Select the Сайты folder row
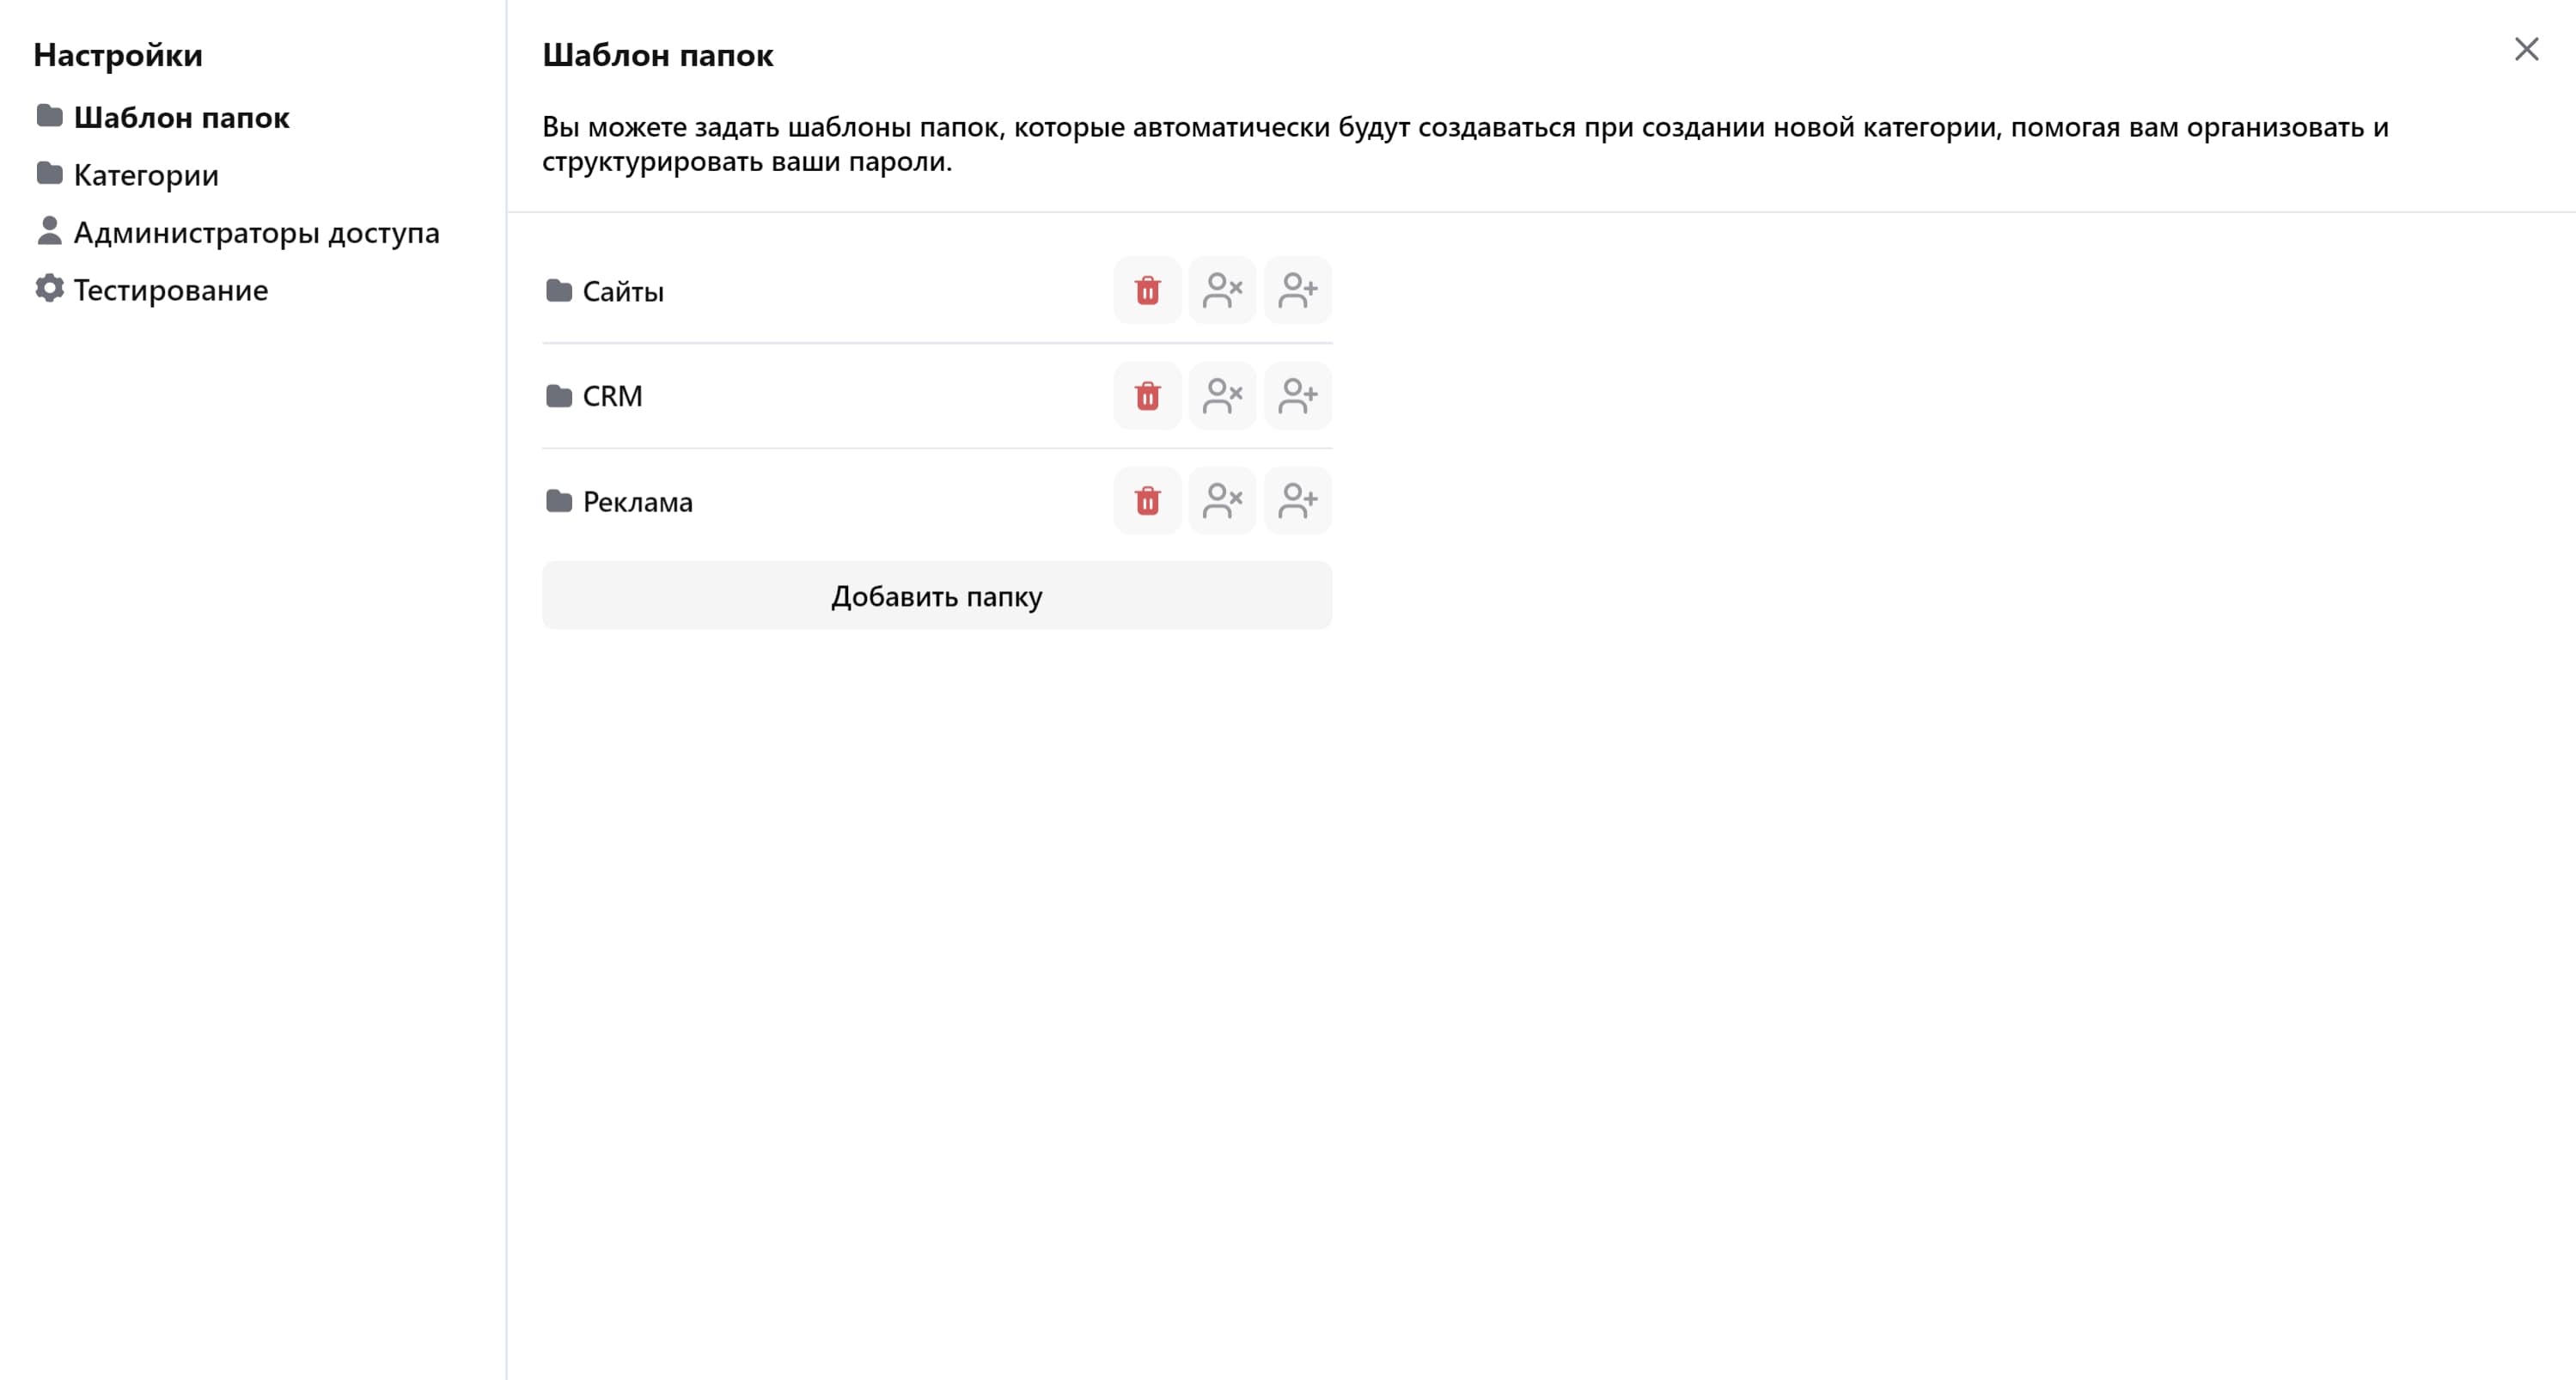2576x1380 pixels. pyautogui.click(x=937, y=291)
